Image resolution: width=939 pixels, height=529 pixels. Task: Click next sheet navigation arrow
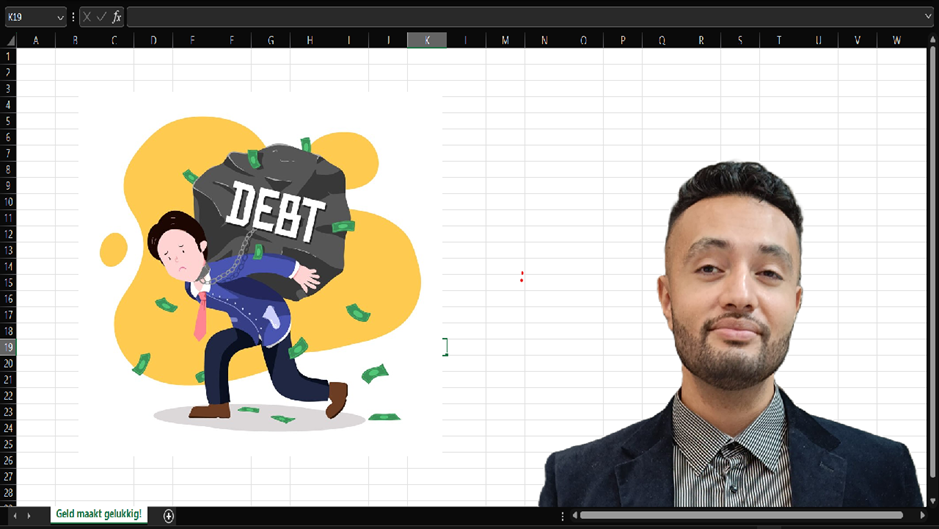pos(29,516)
